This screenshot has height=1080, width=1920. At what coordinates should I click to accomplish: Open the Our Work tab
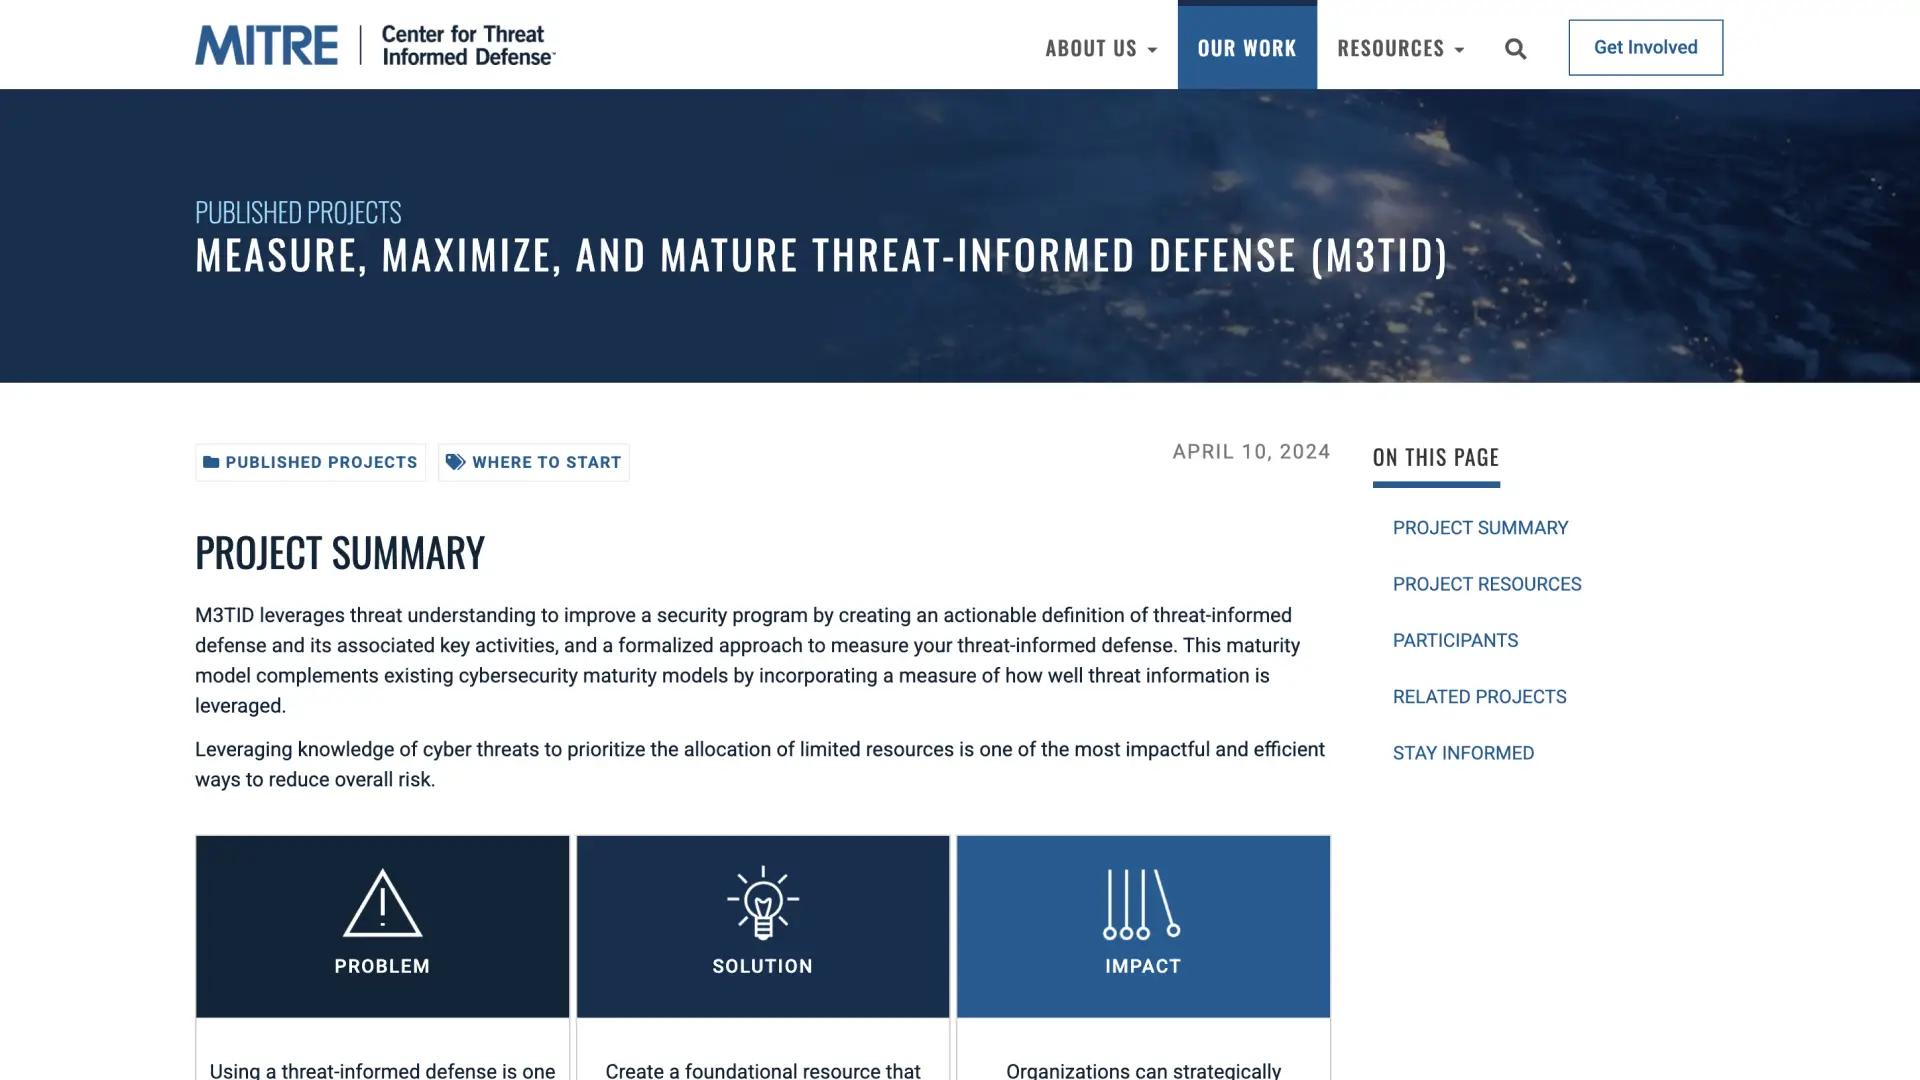(1246, 48)
